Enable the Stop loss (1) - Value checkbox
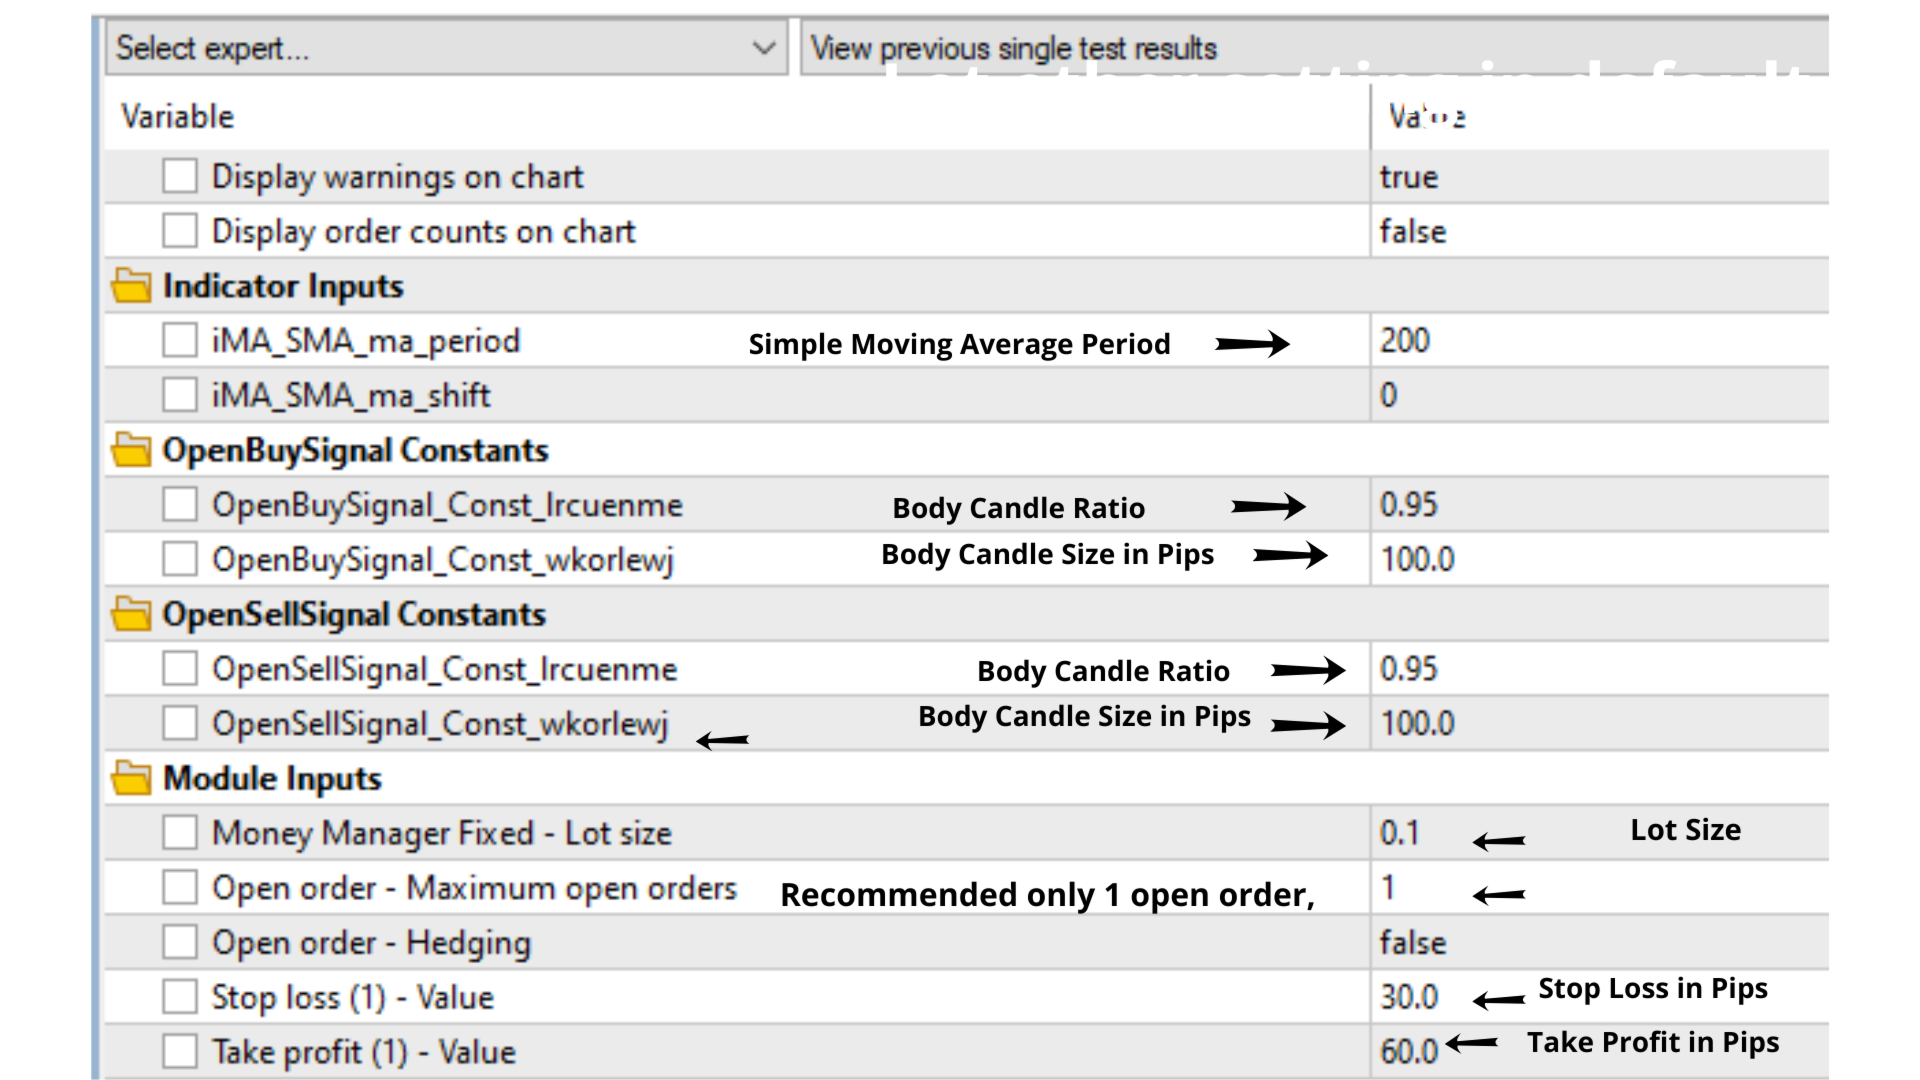The image size is (1920, 1080). pos(180,997)
